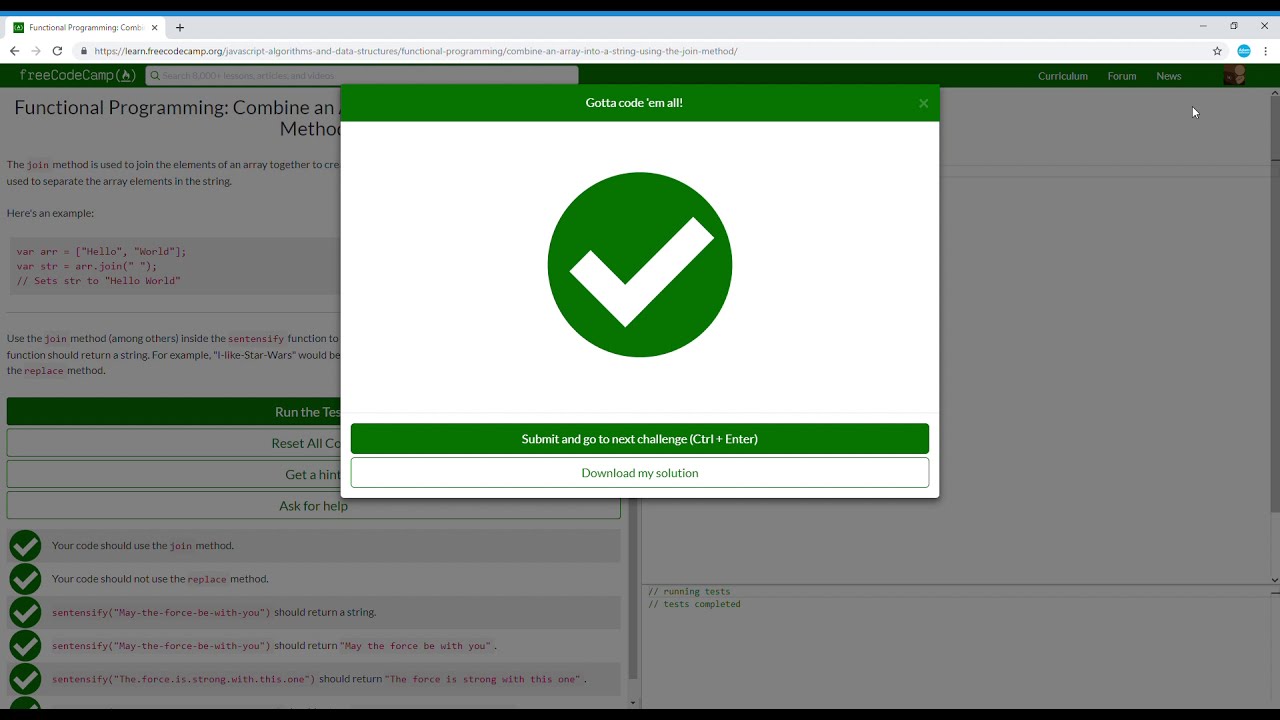This screenshot has width=1280, height=720.
Task: Click the blue browser extension icon
Action: [1244, 51]
